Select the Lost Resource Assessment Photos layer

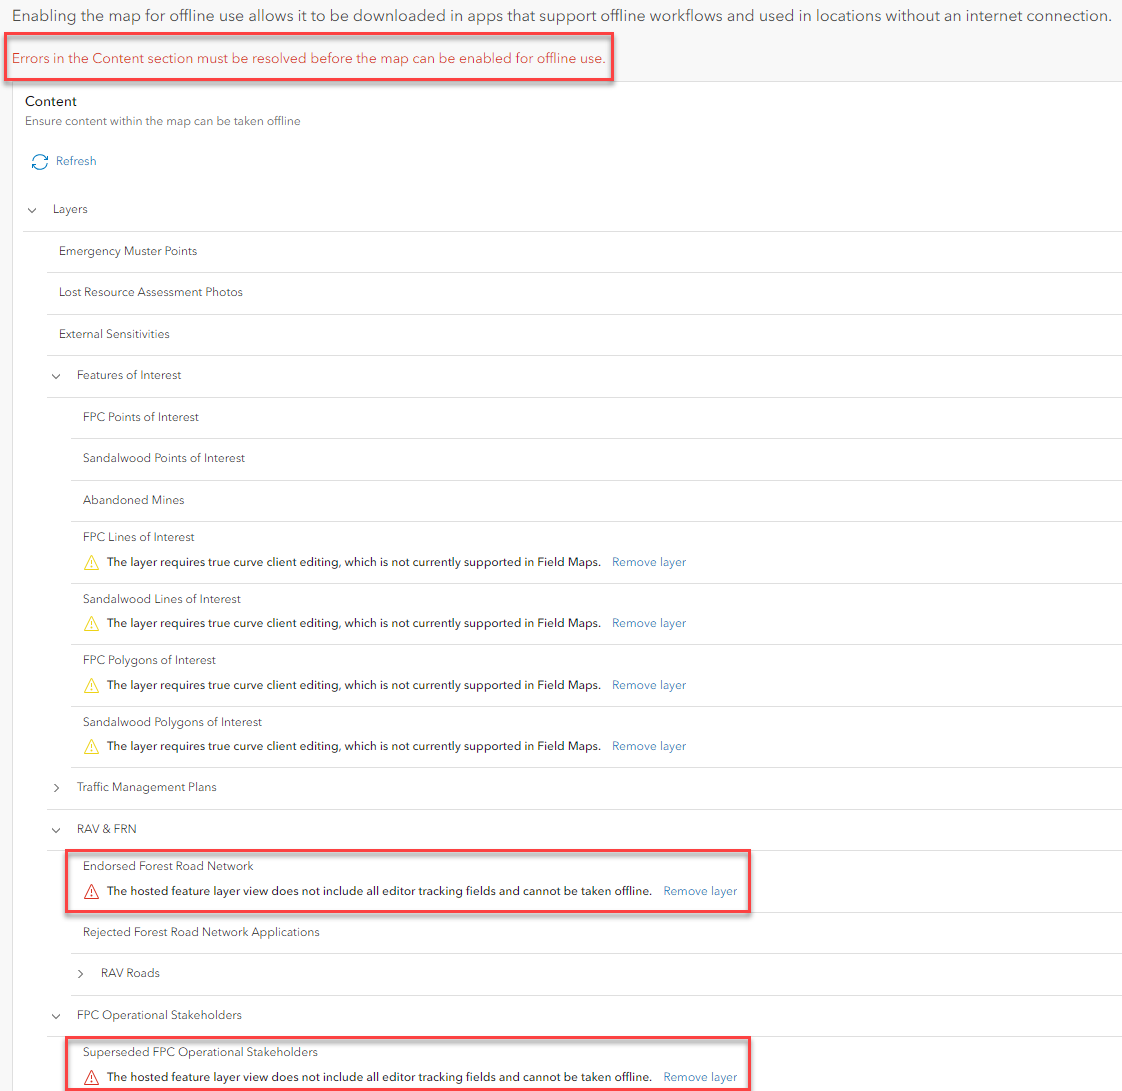tap(151, 292)
